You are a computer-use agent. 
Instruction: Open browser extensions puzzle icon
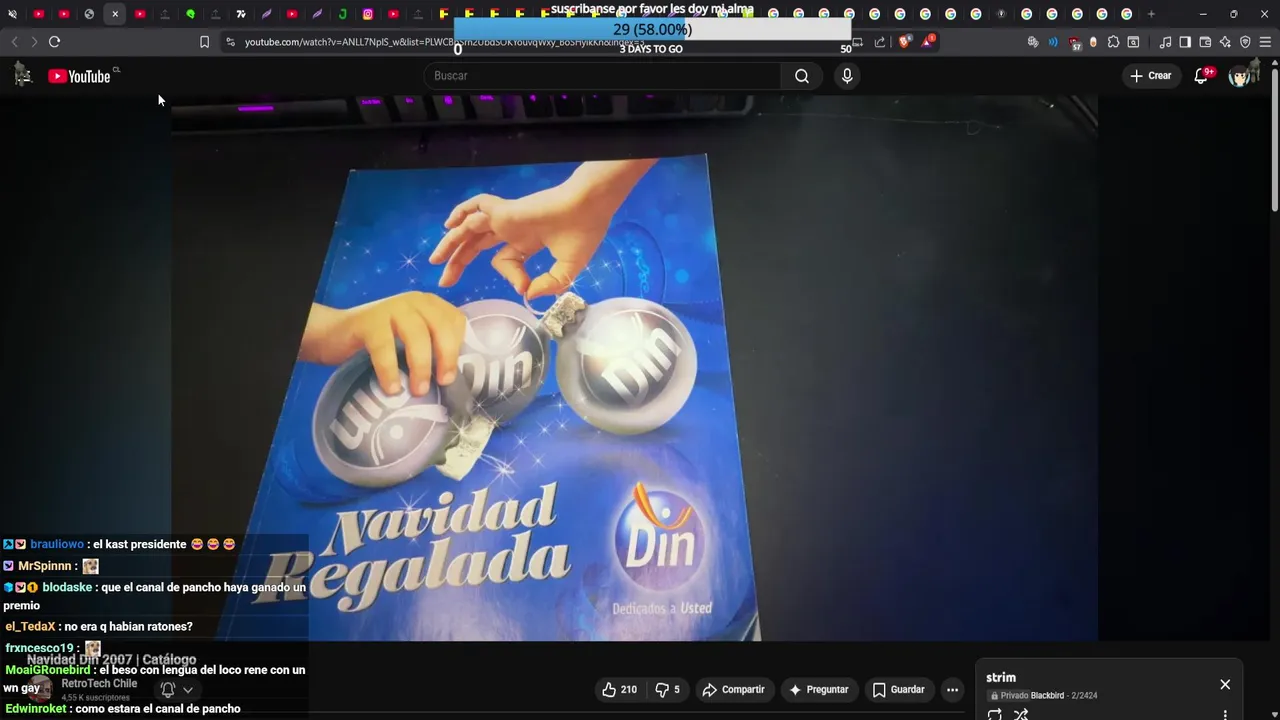pyautogui.click(x=1113, y=42)
